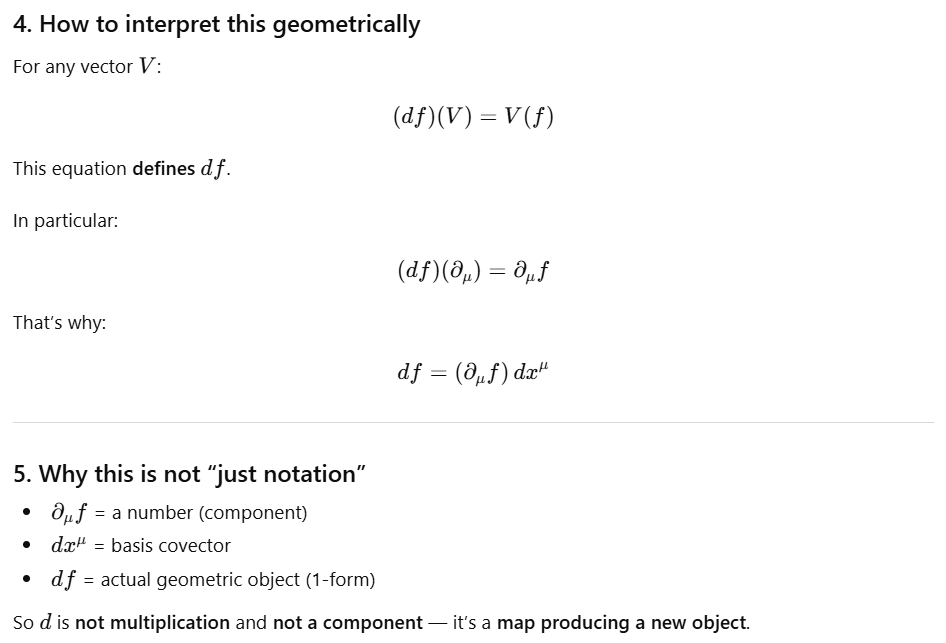946x643 pixels.
Task: Click the bullet "actual geometric object (1-form)"
Action: point(238,580)
